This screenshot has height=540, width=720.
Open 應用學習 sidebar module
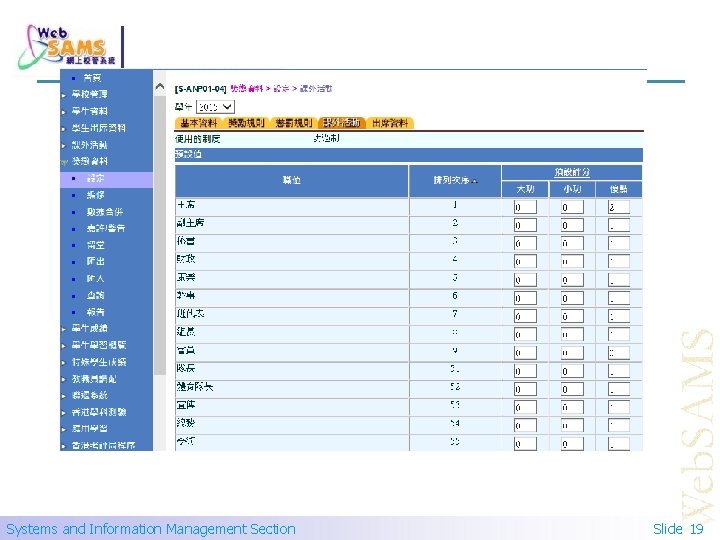pos(90,429)
